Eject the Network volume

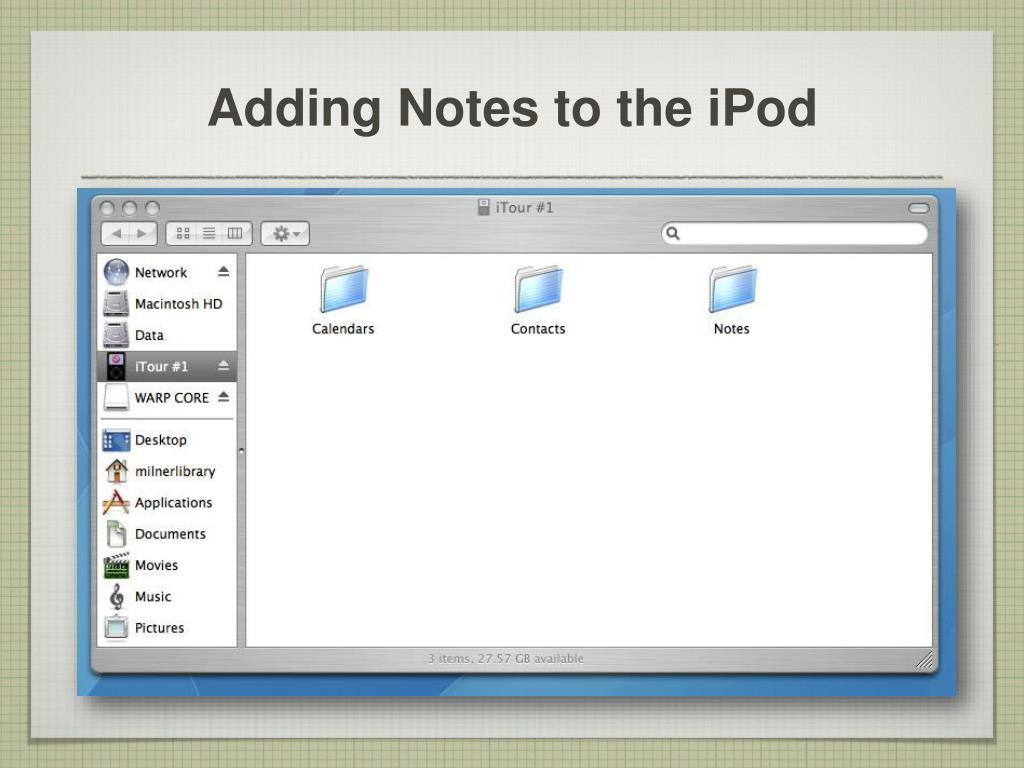[223, 271]
